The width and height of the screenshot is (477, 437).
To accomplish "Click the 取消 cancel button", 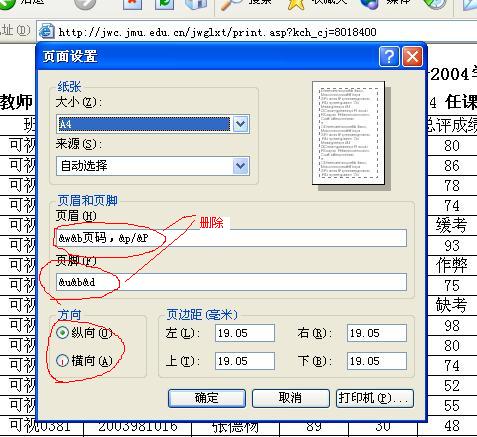I will pos(291,398).
